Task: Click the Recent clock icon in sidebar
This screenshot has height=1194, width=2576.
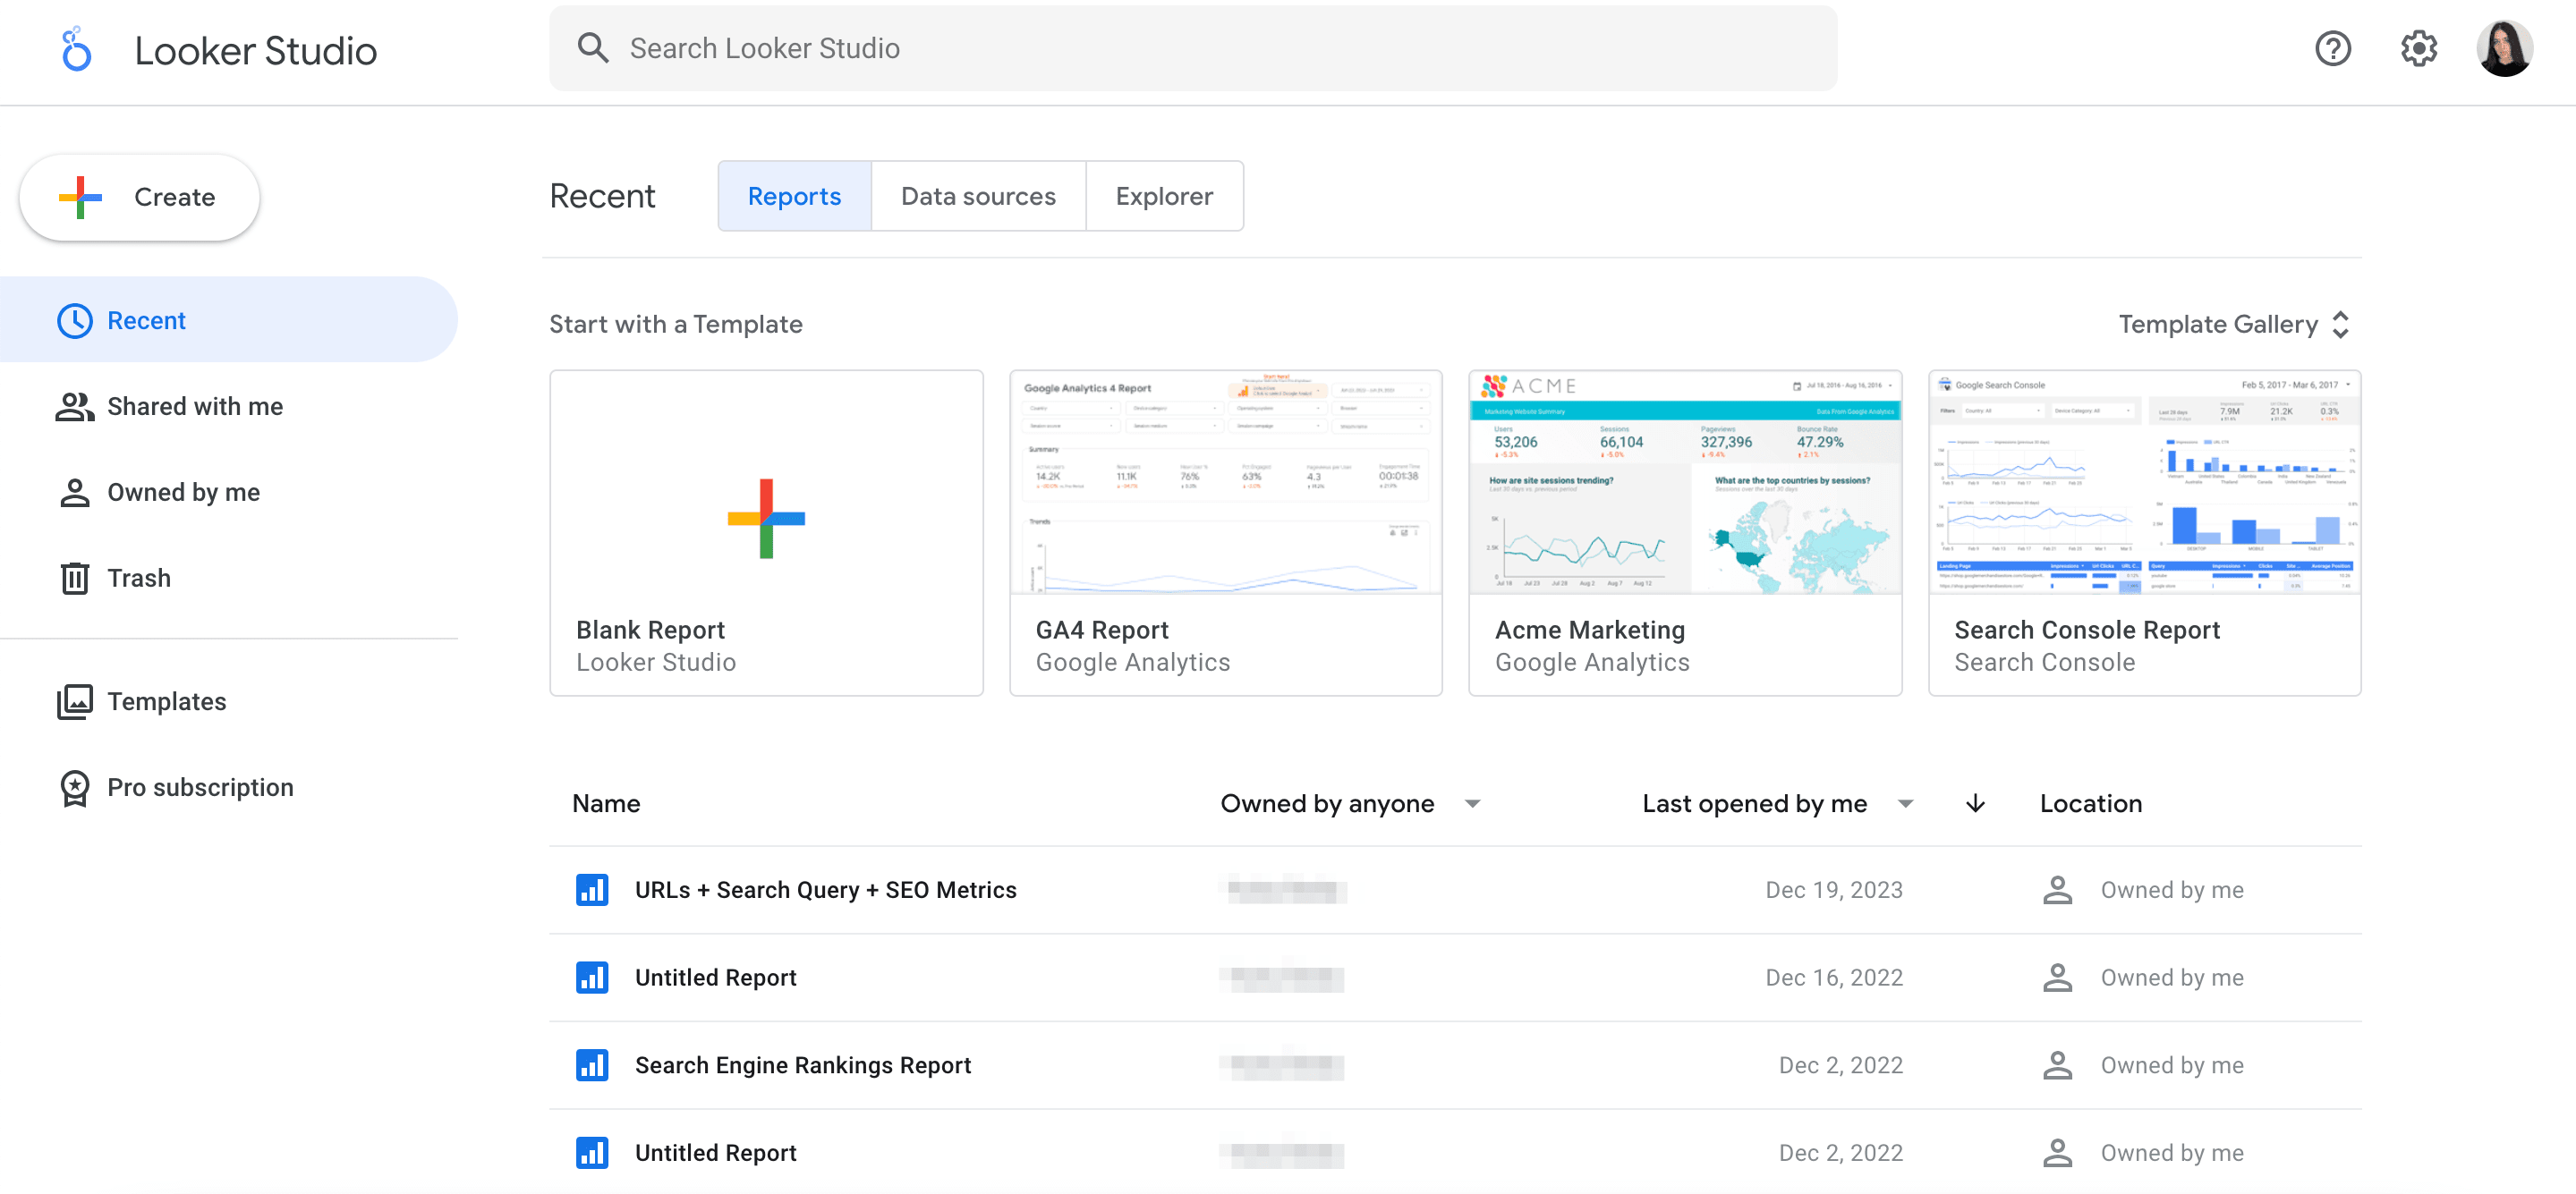Action: (x=75, y=321)
